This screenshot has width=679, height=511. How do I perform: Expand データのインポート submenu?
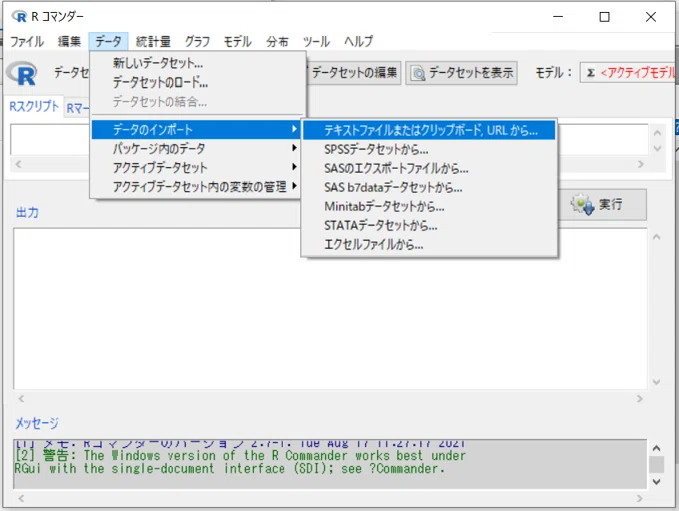(x=196, y=129)
